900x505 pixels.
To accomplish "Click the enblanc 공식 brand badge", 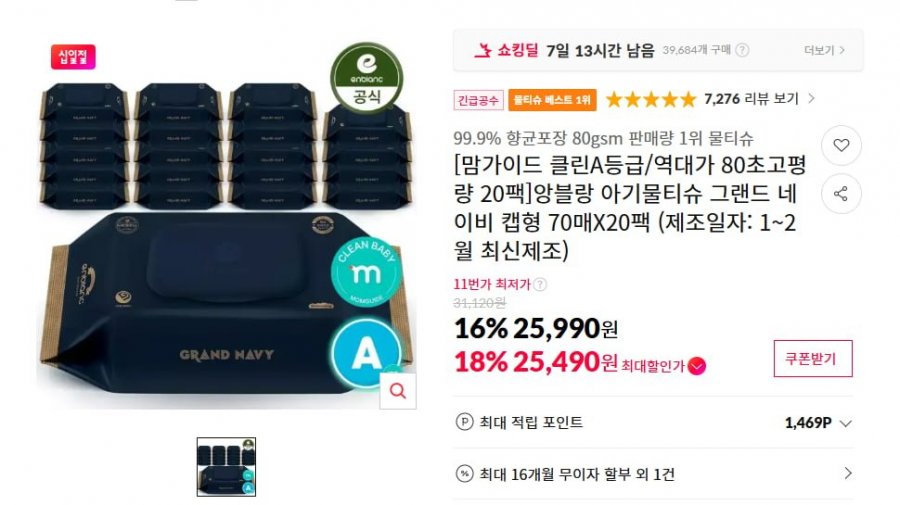I will coord(366,77).
